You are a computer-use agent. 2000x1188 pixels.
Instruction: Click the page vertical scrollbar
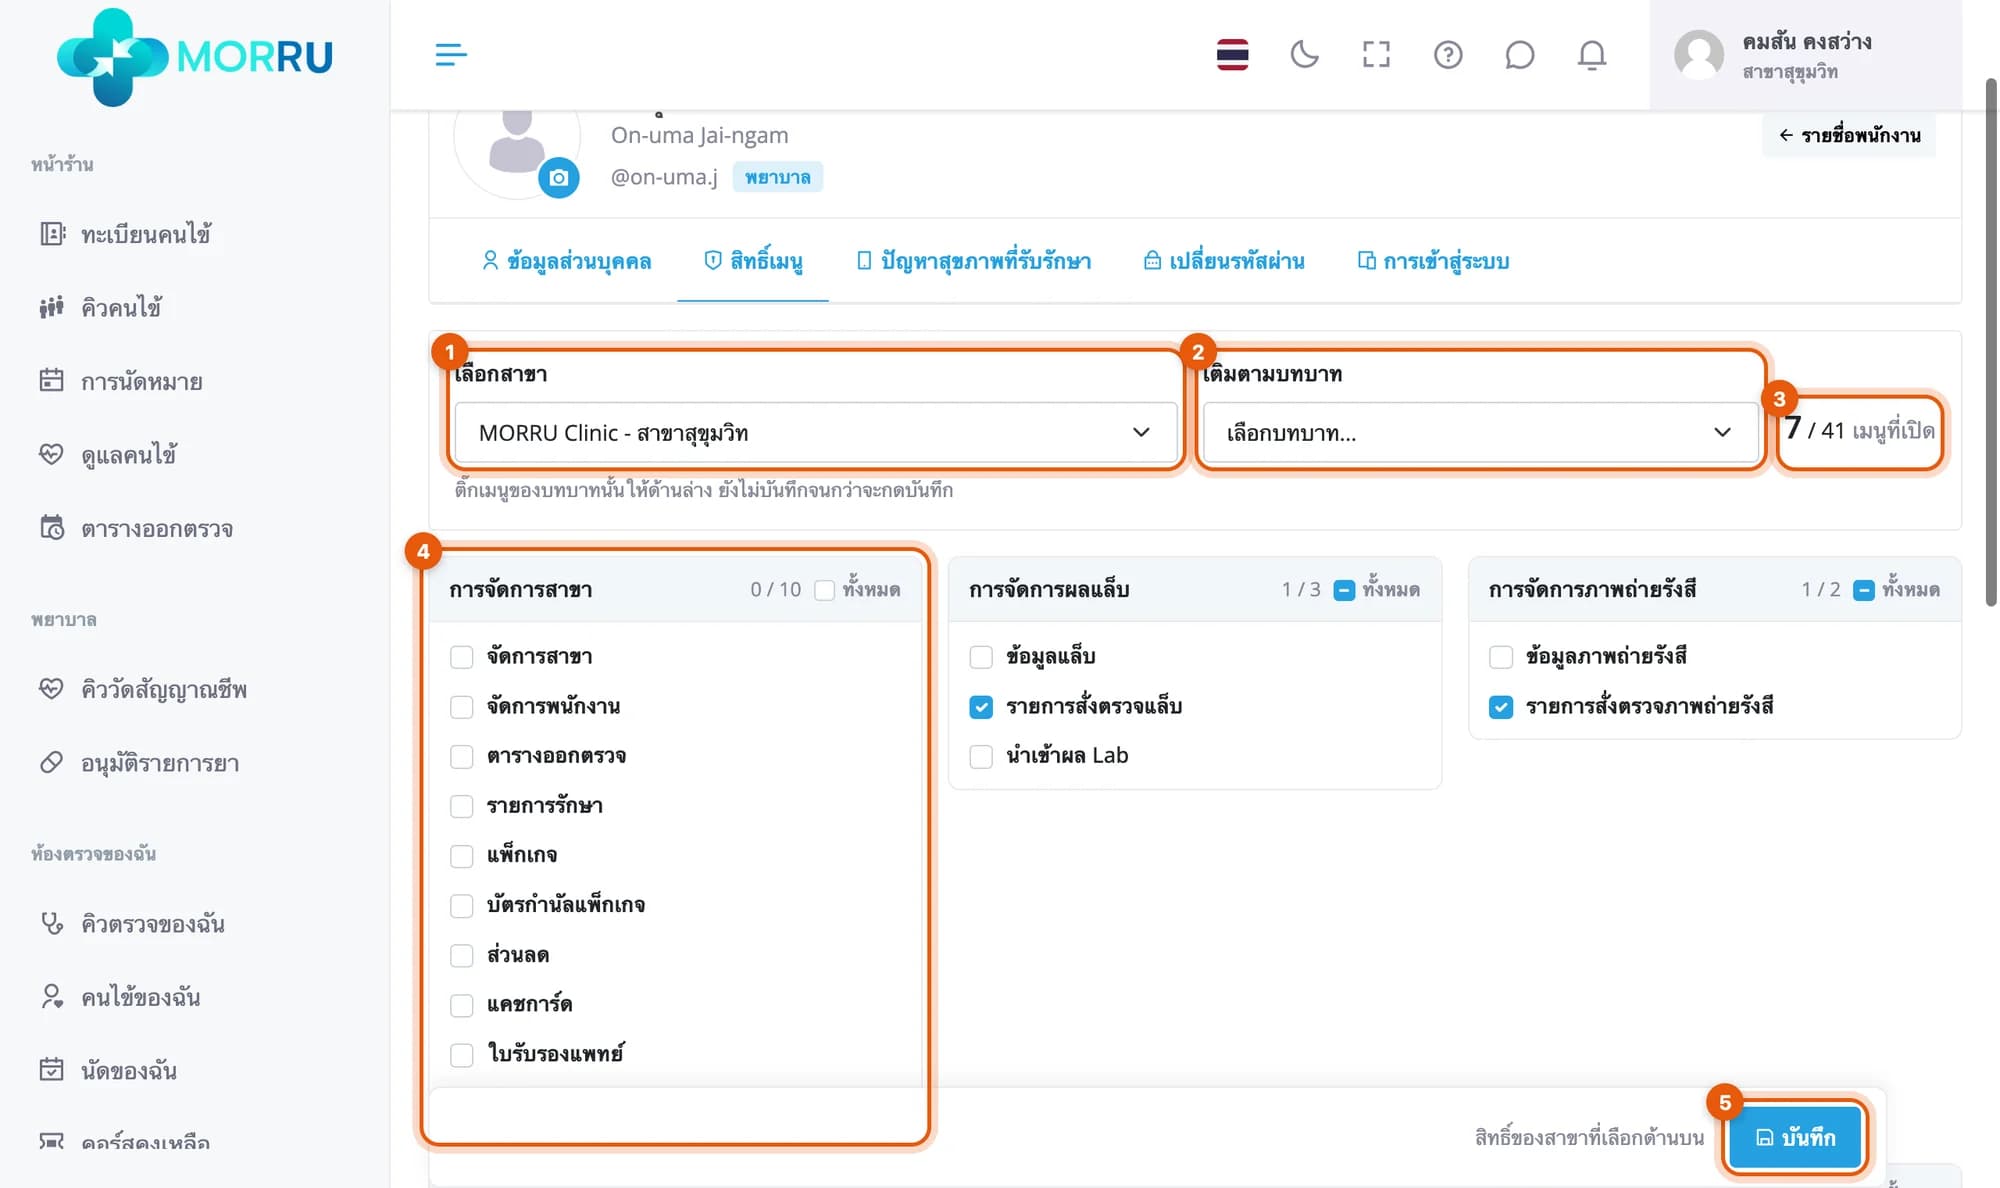click(1990, 340)
